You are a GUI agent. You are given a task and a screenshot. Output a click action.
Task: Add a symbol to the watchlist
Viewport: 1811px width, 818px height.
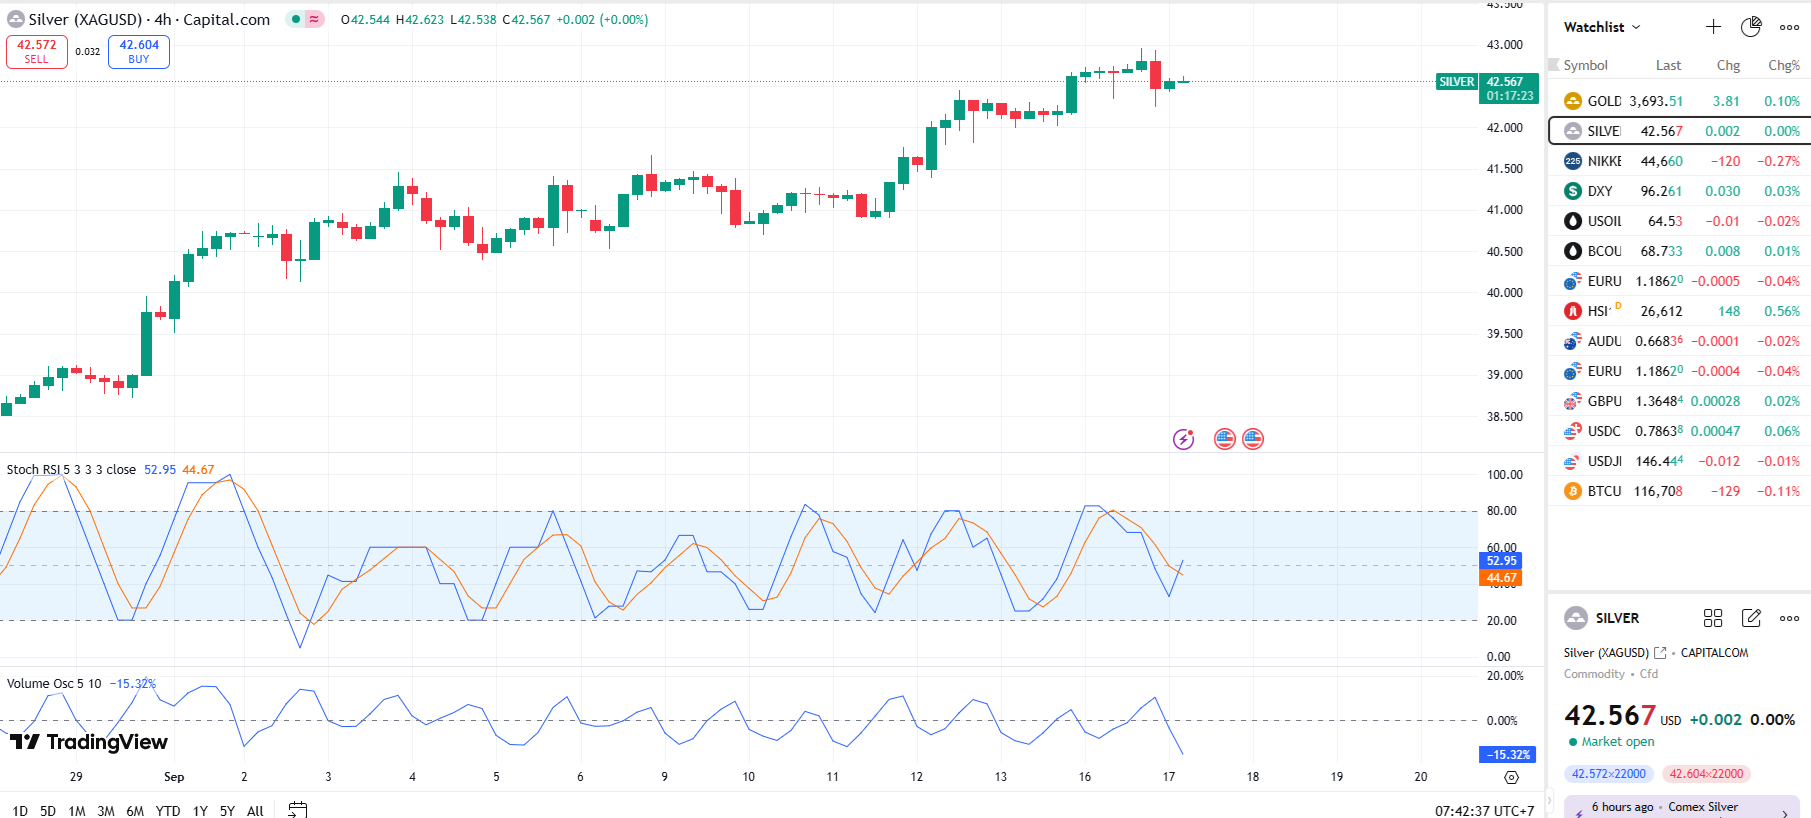pyautogui.click(x=1713, y=27)
